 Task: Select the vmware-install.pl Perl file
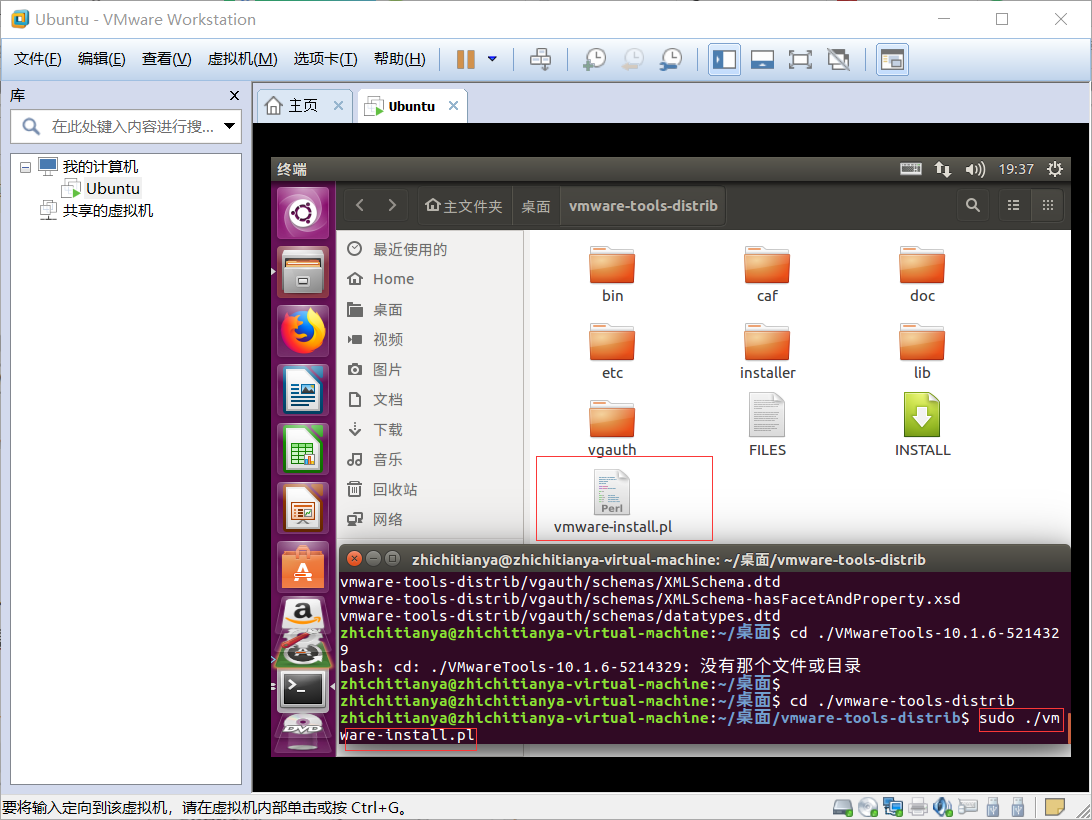click(613, 501)
